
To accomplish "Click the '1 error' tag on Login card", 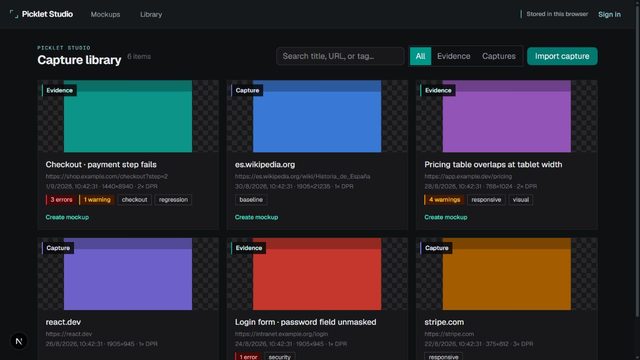I will [248, 357].
